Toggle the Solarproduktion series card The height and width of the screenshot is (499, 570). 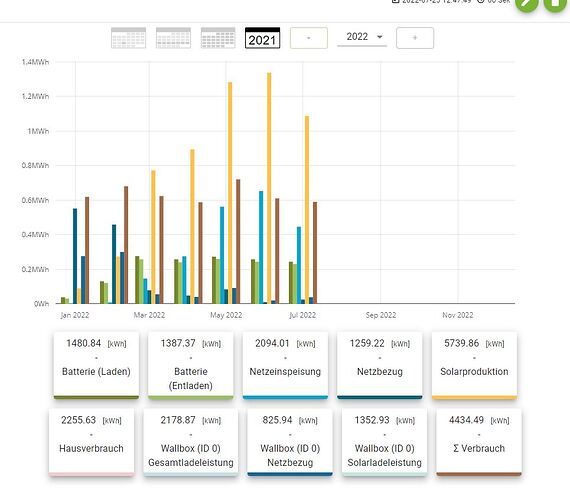point(474,365)
